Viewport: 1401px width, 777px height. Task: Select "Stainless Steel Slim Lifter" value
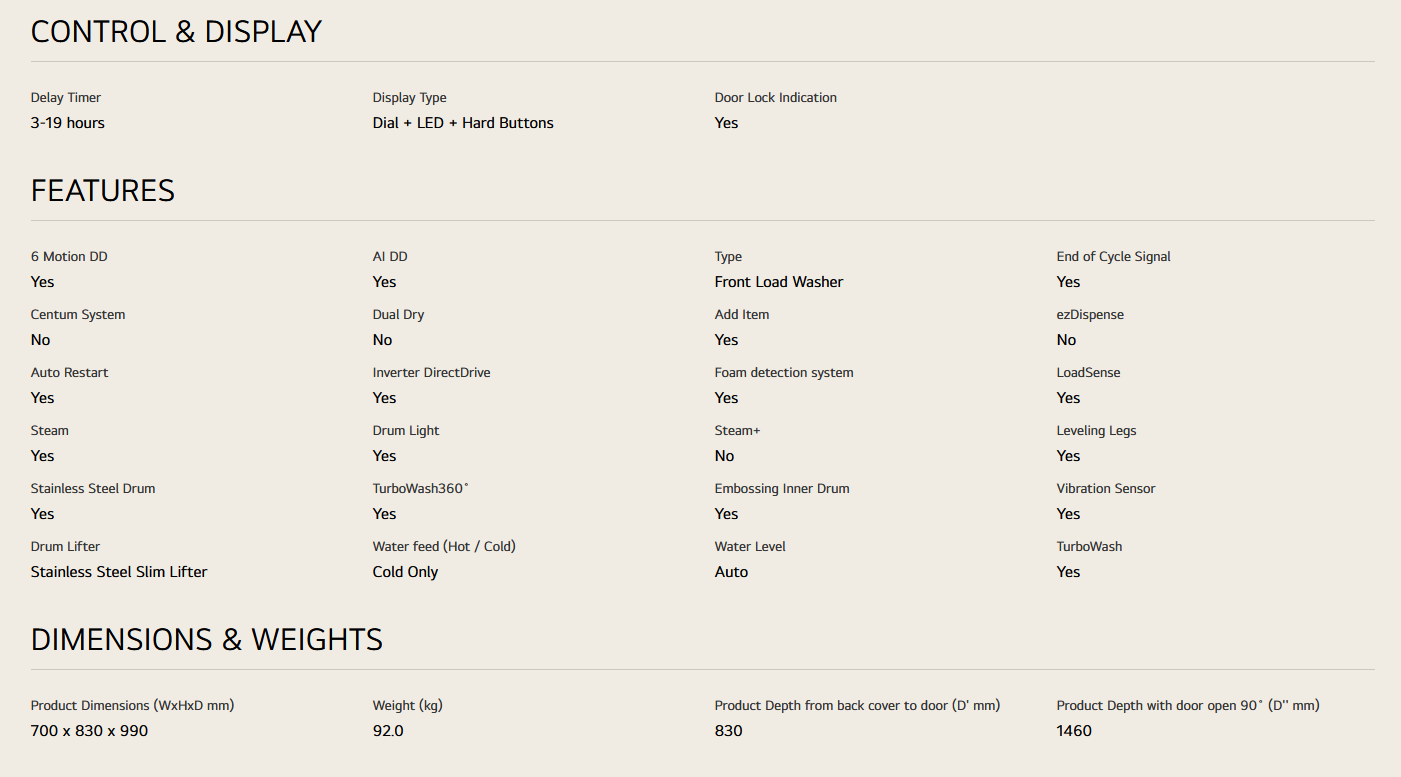coord(119,572)
